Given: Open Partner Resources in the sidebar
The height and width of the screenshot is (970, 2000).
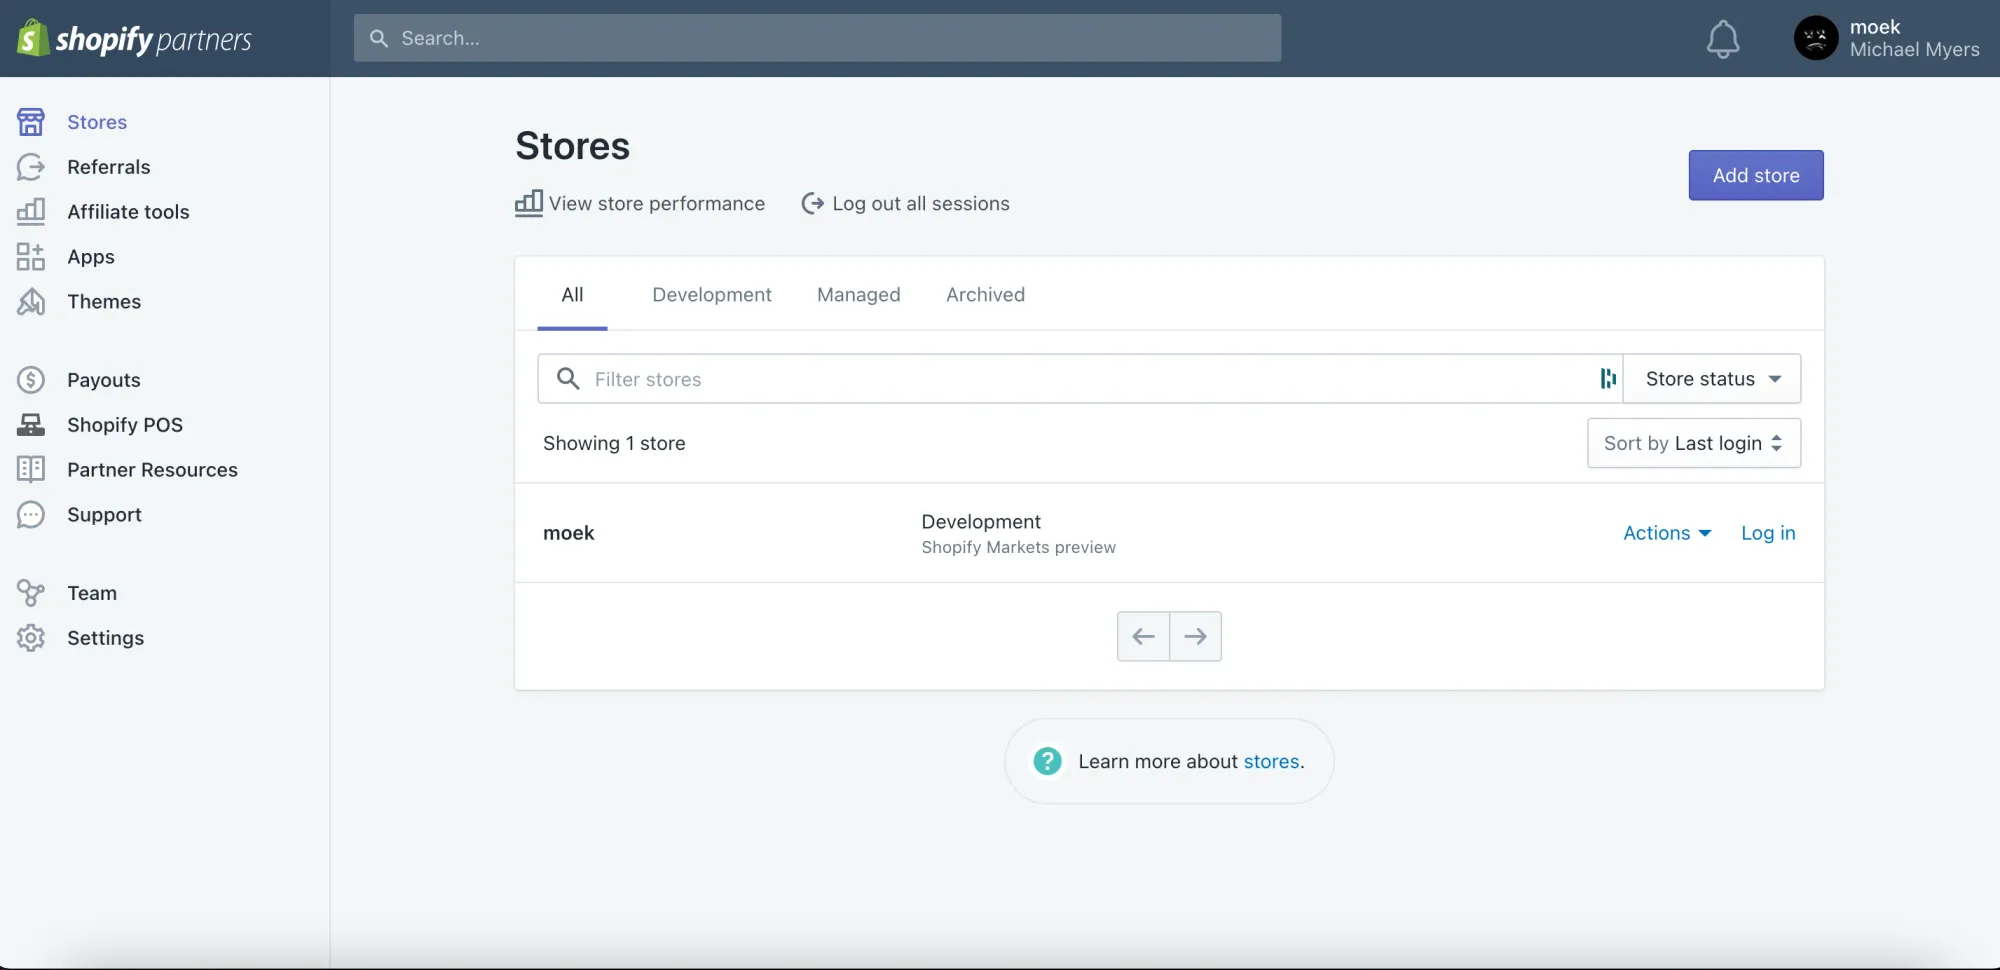Looking at the screenshot, I should tap(152, 470).
